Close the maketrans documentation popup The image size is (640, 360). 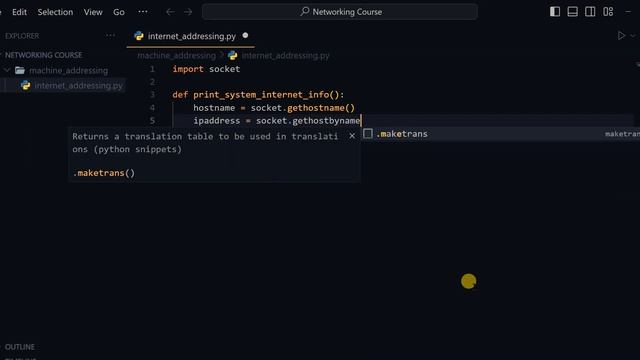click(x=352, y=136)
